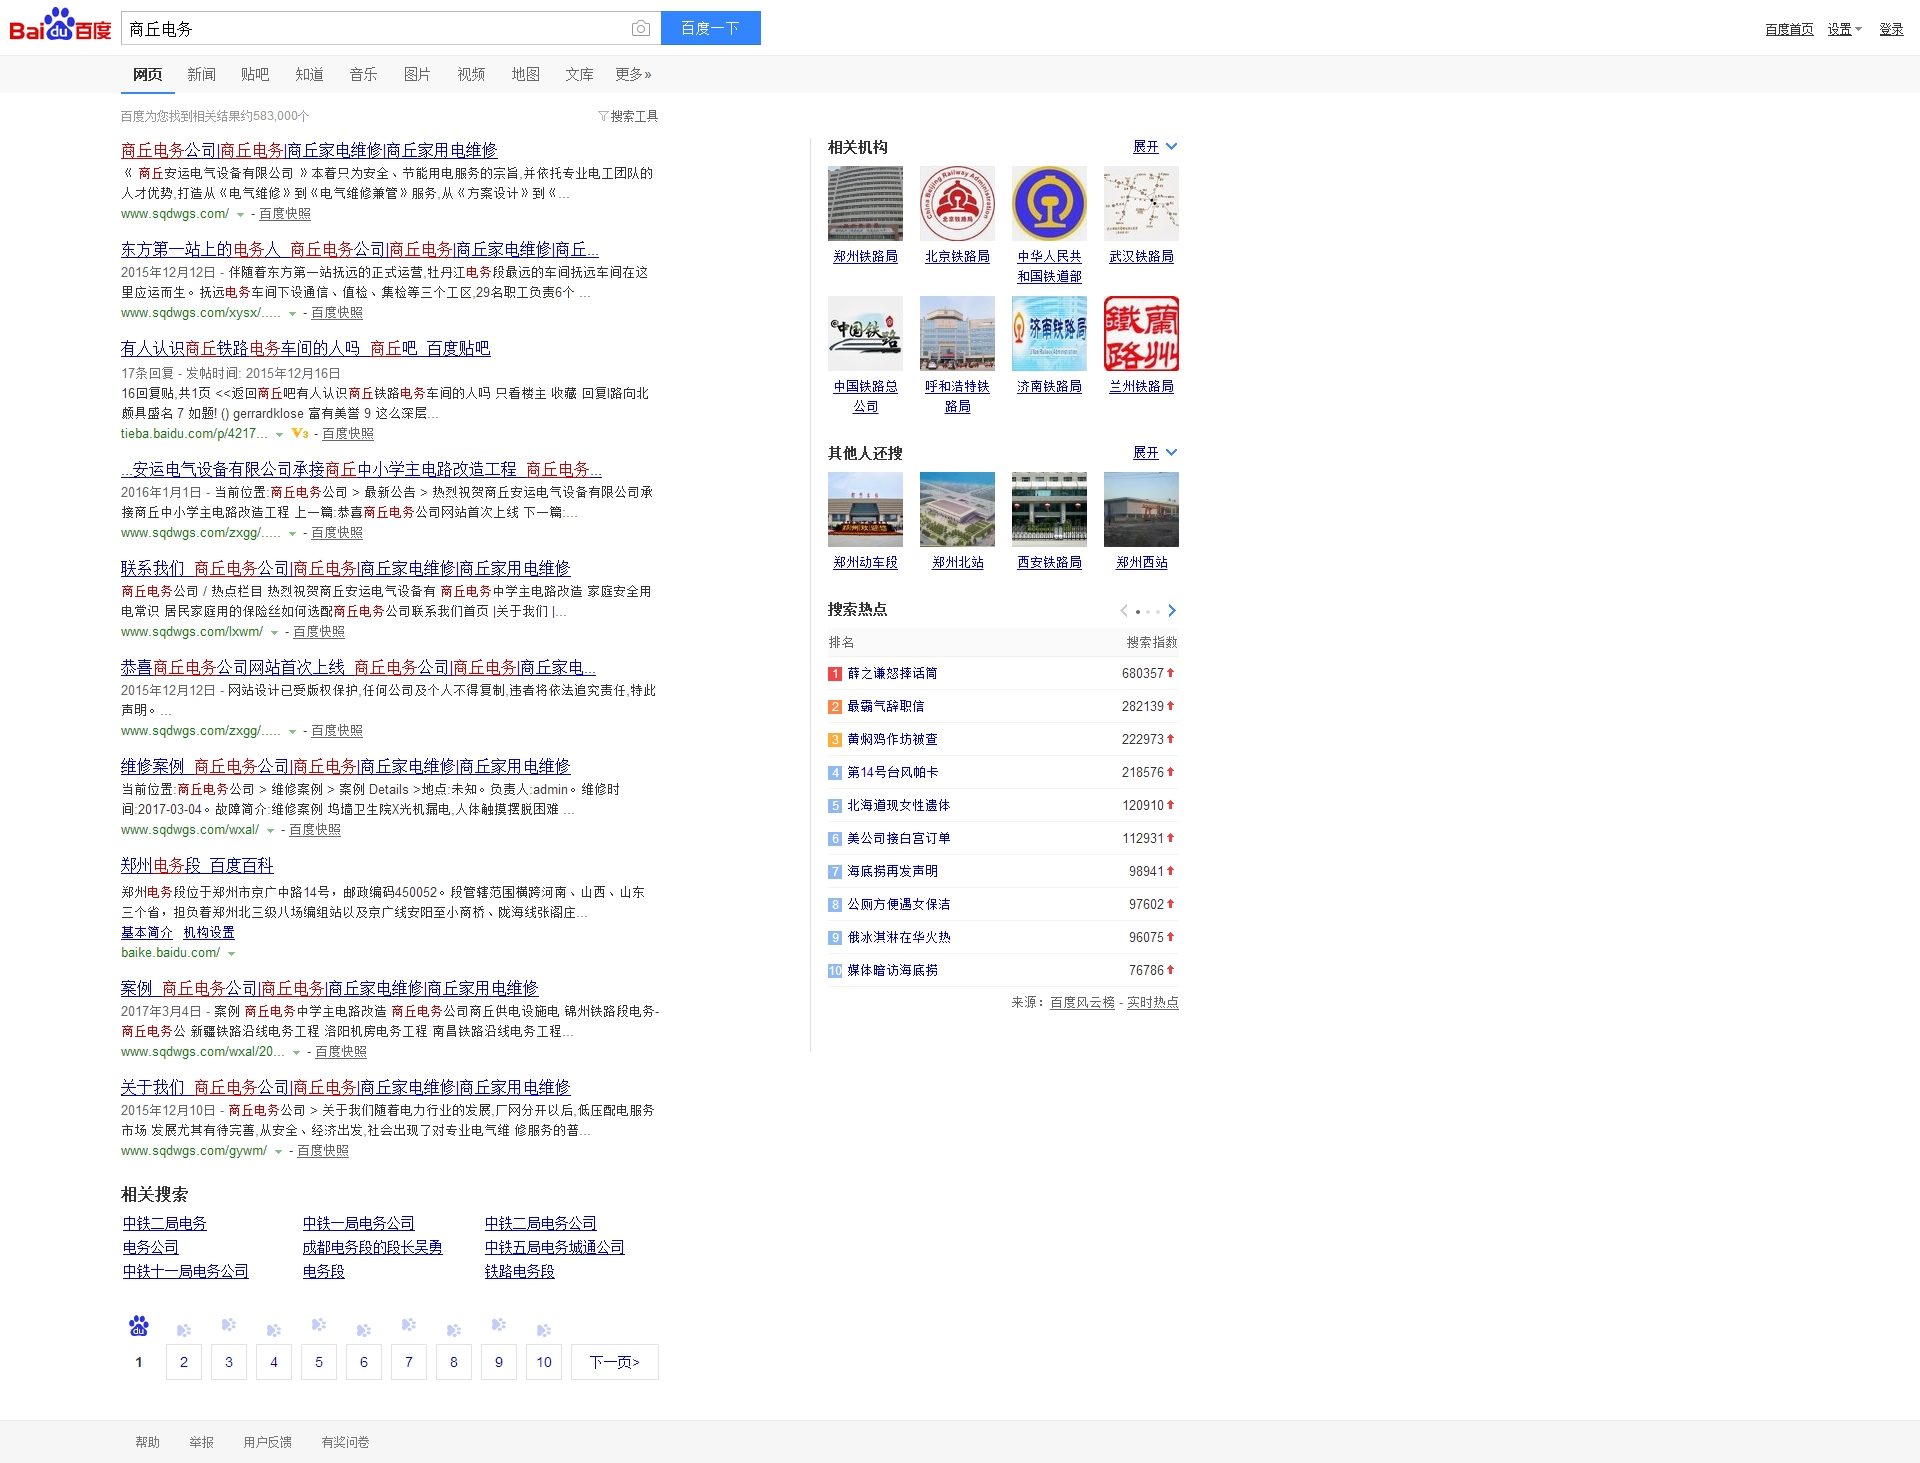Open 机构设置 sublink
The image size is (1920, 1463).
(x=209, y=932)
